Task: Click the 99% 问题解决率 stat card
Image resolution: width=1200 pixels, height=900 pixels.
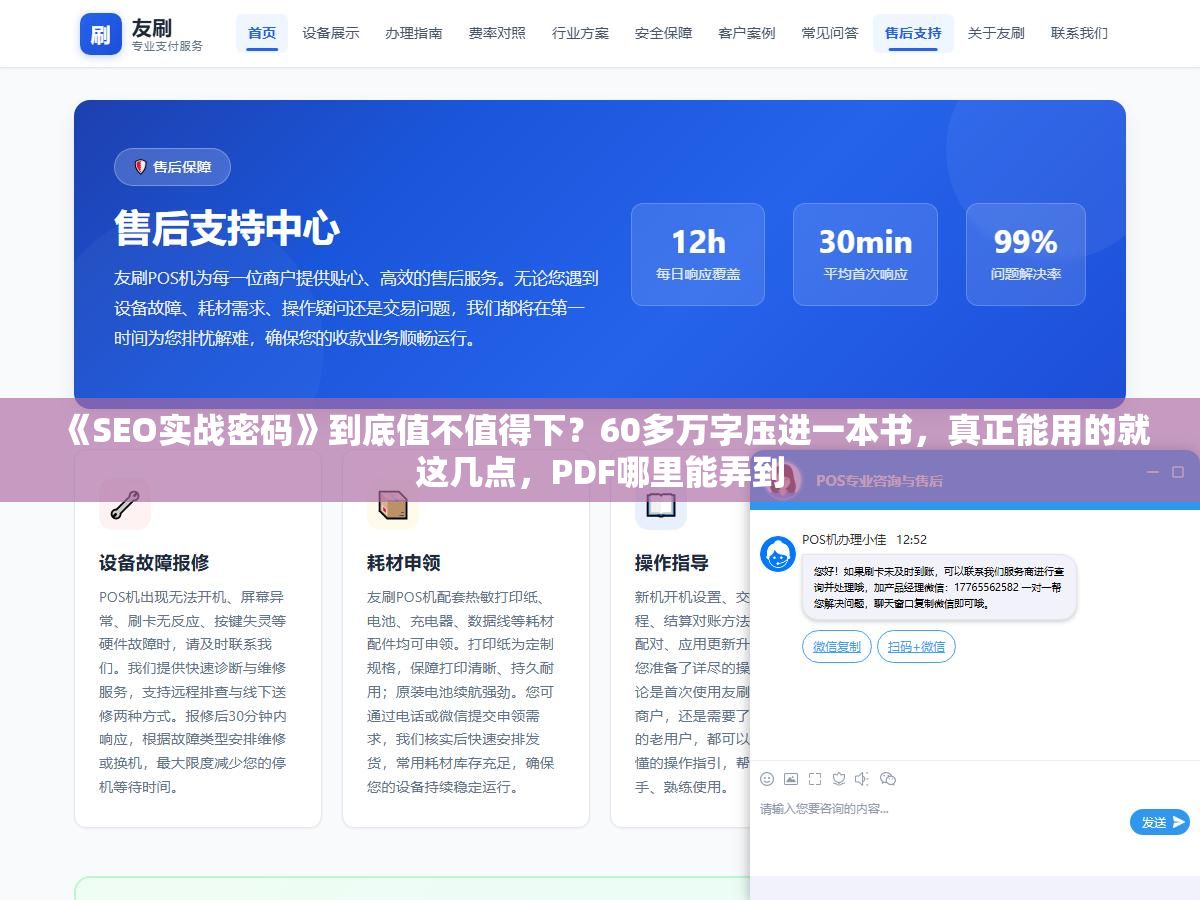Action: click(1026, 254)
